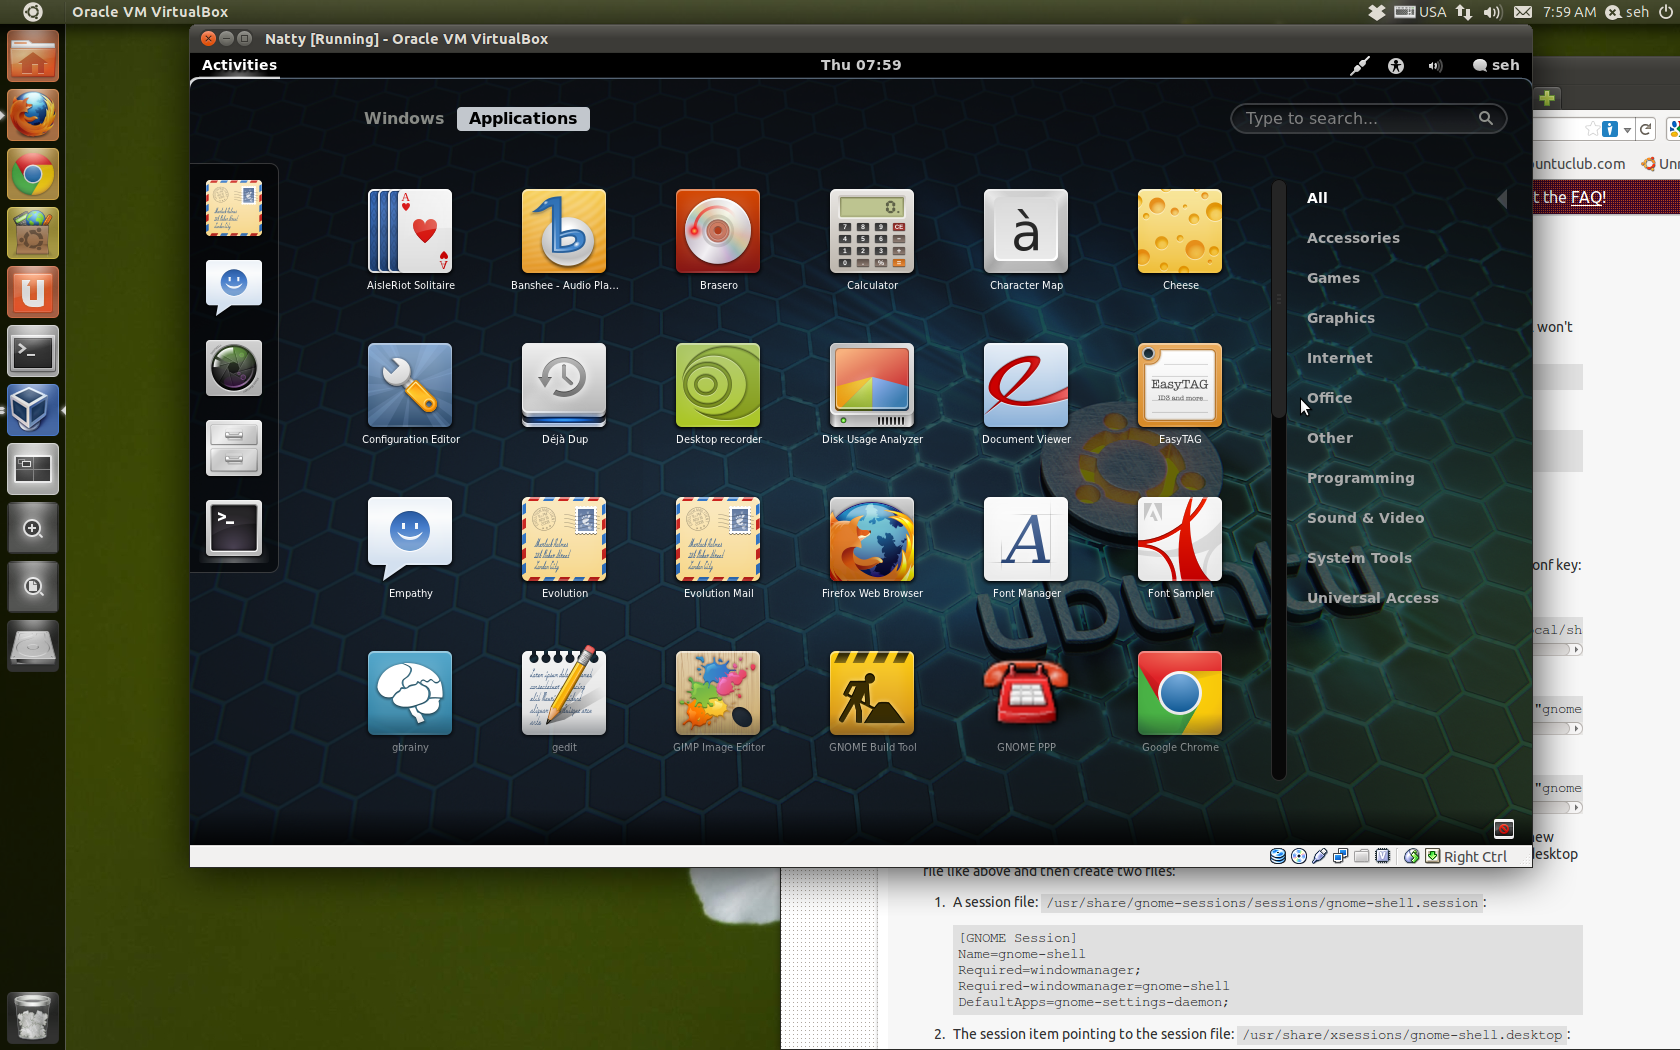Open the System Tools category
The height and width of the screenshot is (1050, 1680).
[1360, 558]
